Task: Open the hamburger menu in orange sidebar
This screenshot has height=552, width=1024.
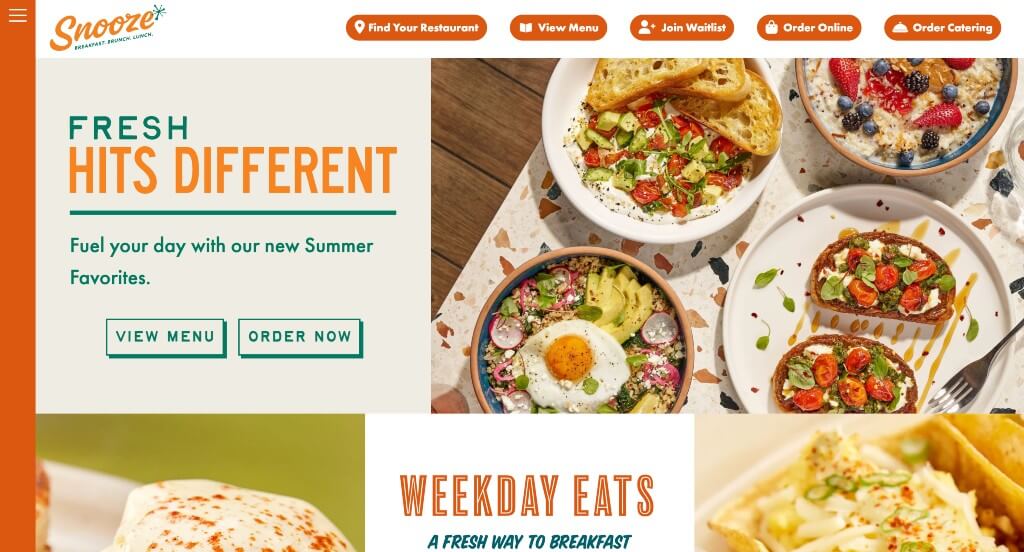Action: (18, 15)
